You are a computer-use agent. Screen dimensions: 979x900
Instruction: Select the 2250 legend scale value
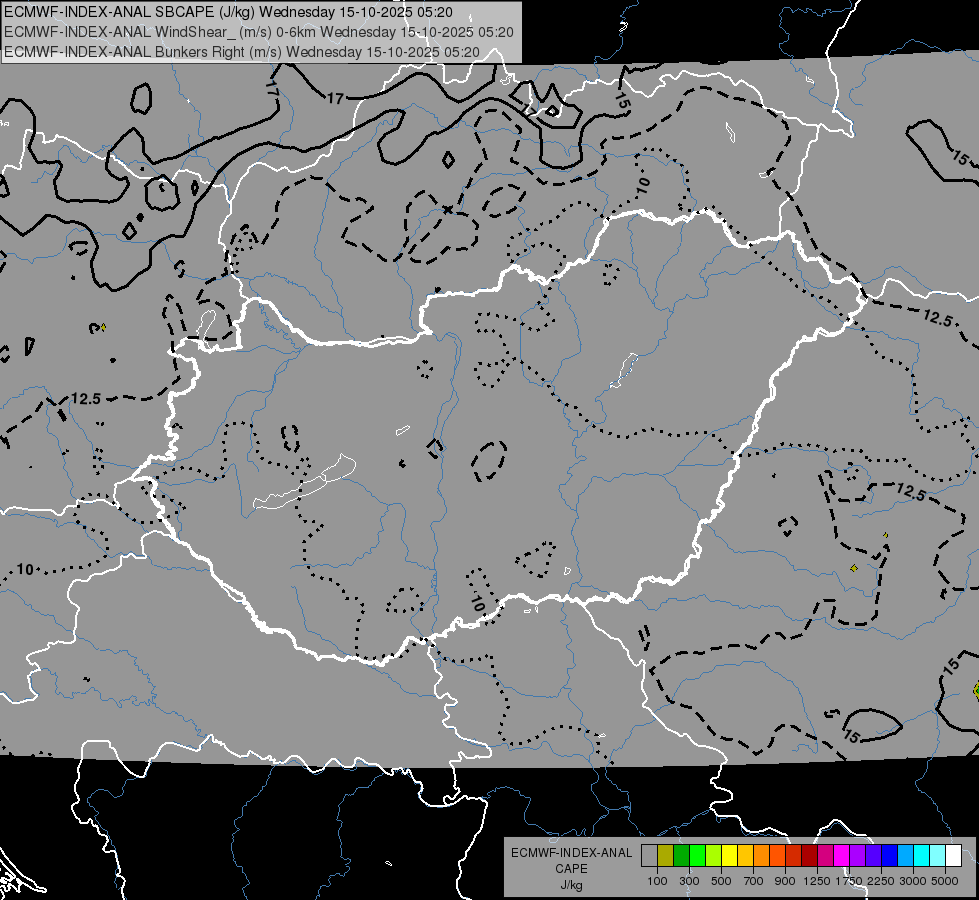click(880, 881)
